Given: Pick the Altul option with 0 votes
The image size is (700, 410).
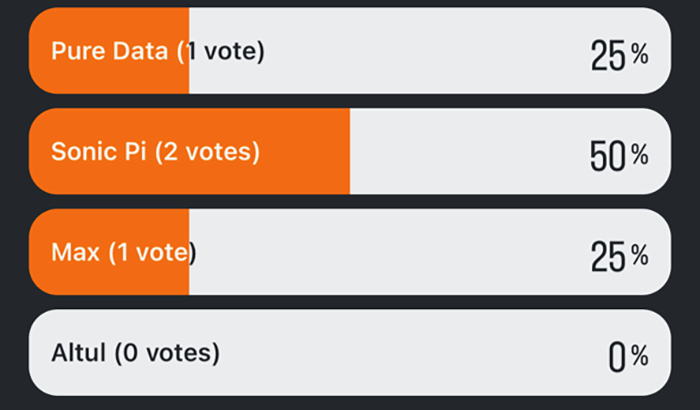Looking at the screenshot, I should pos(350,353).
